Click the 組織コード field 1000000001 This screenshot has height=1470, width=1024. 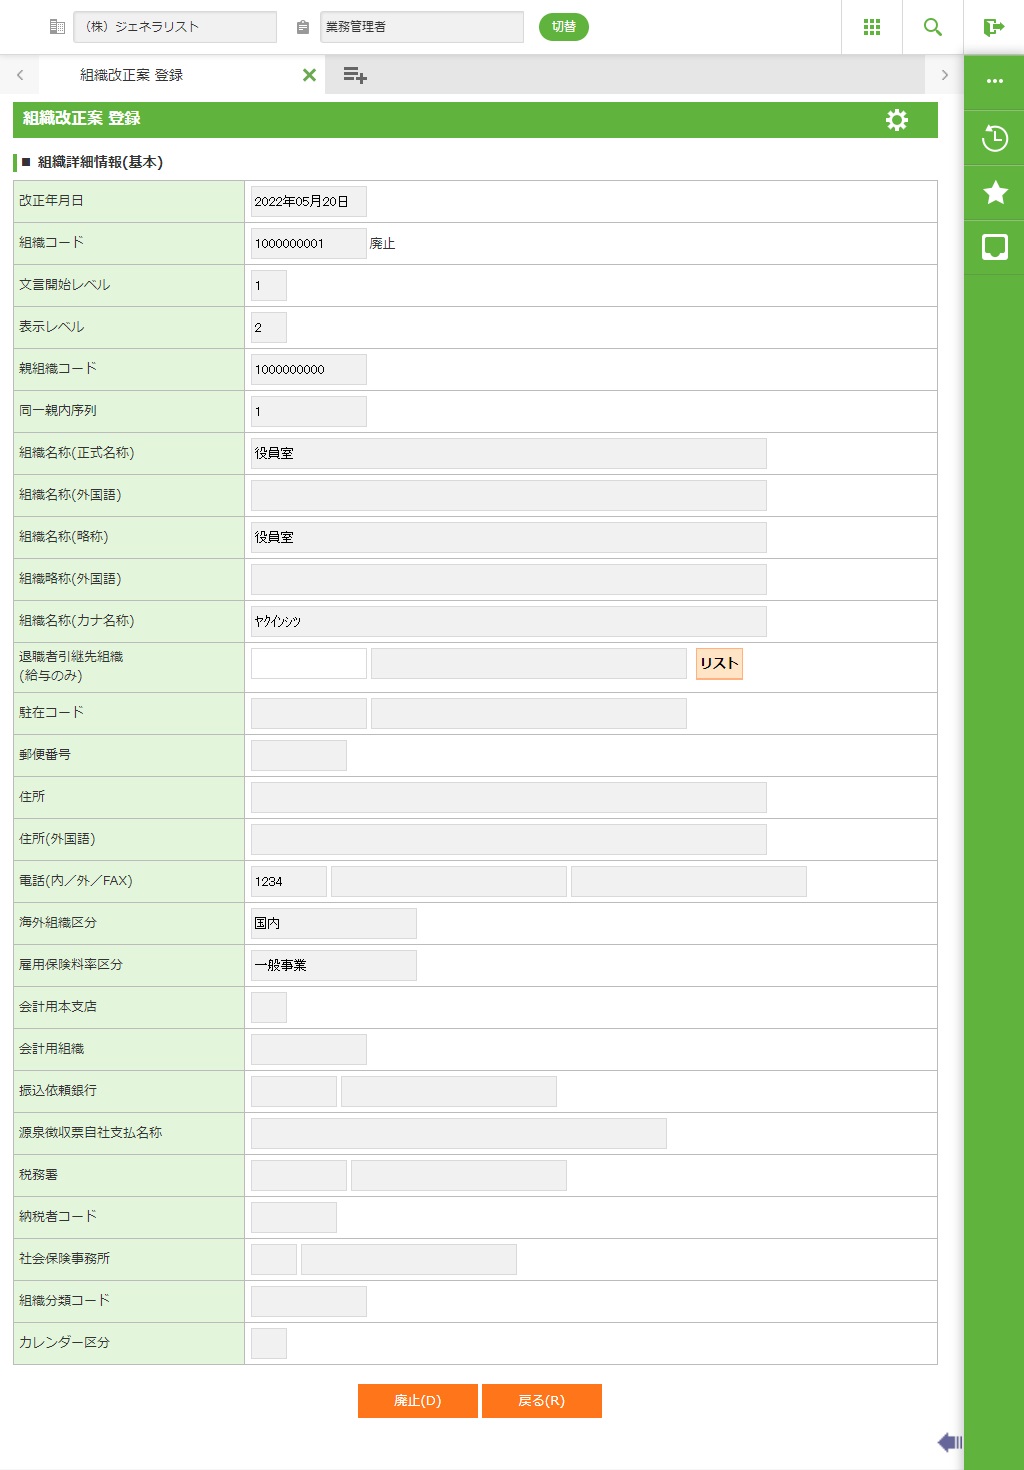point(309,244)
